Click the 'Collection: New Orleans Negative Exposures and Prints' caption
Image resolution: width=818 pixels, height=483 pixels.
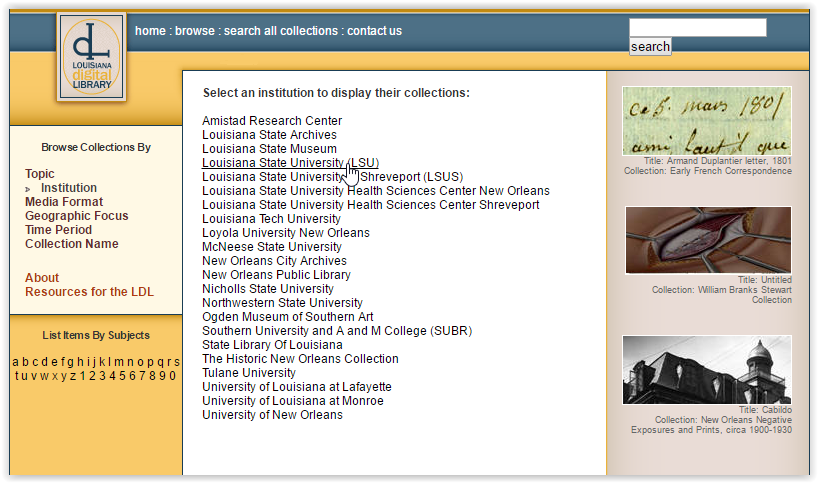coord(712,425)
